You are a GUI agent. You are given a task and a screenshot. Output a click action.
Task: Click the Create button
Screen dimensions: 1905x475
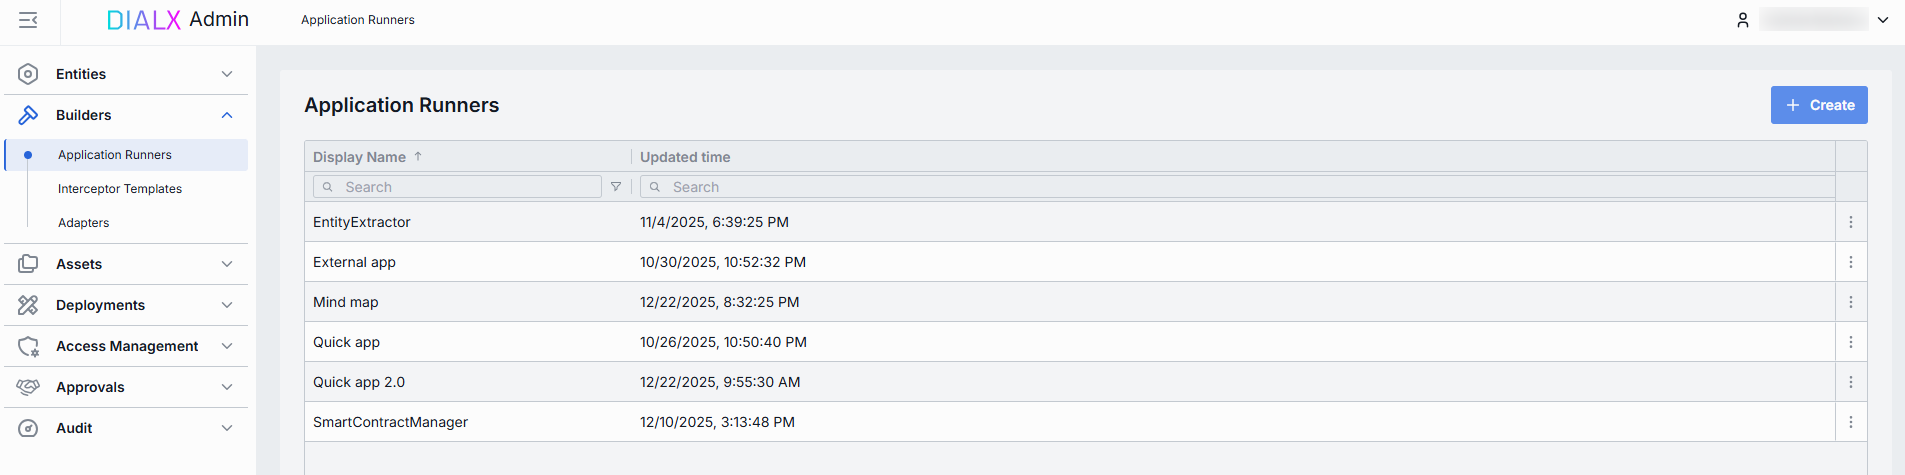[1818, 105]
